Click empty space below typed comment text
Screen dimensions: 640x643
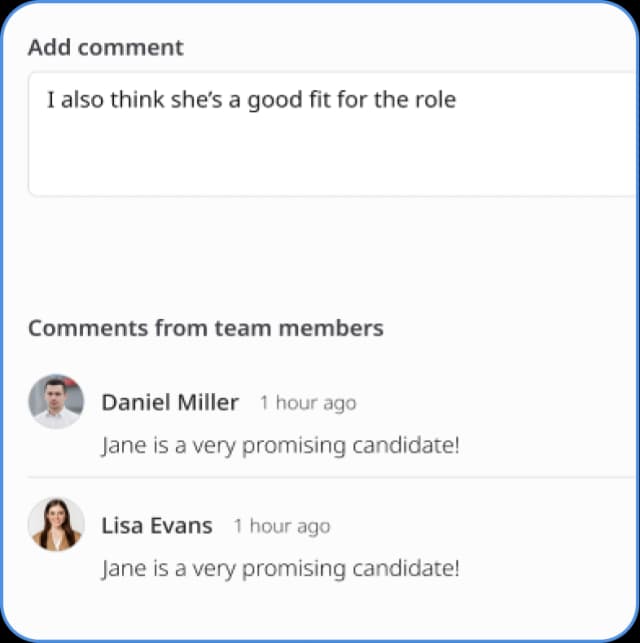pyautogui.click(x=330, y=160)
